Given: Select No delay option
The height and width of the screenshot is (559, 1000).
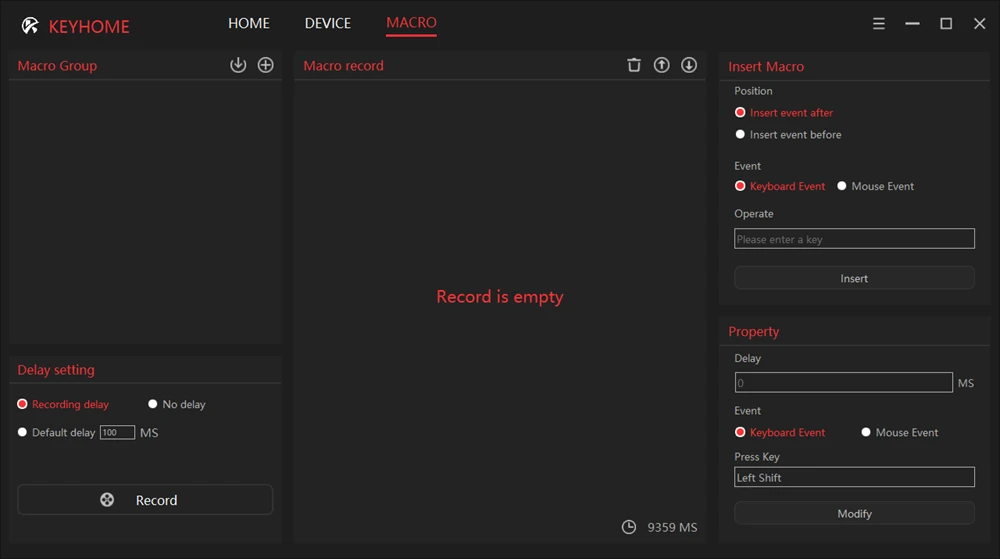Looking at the screenshot, I should [x=177, y=404].
